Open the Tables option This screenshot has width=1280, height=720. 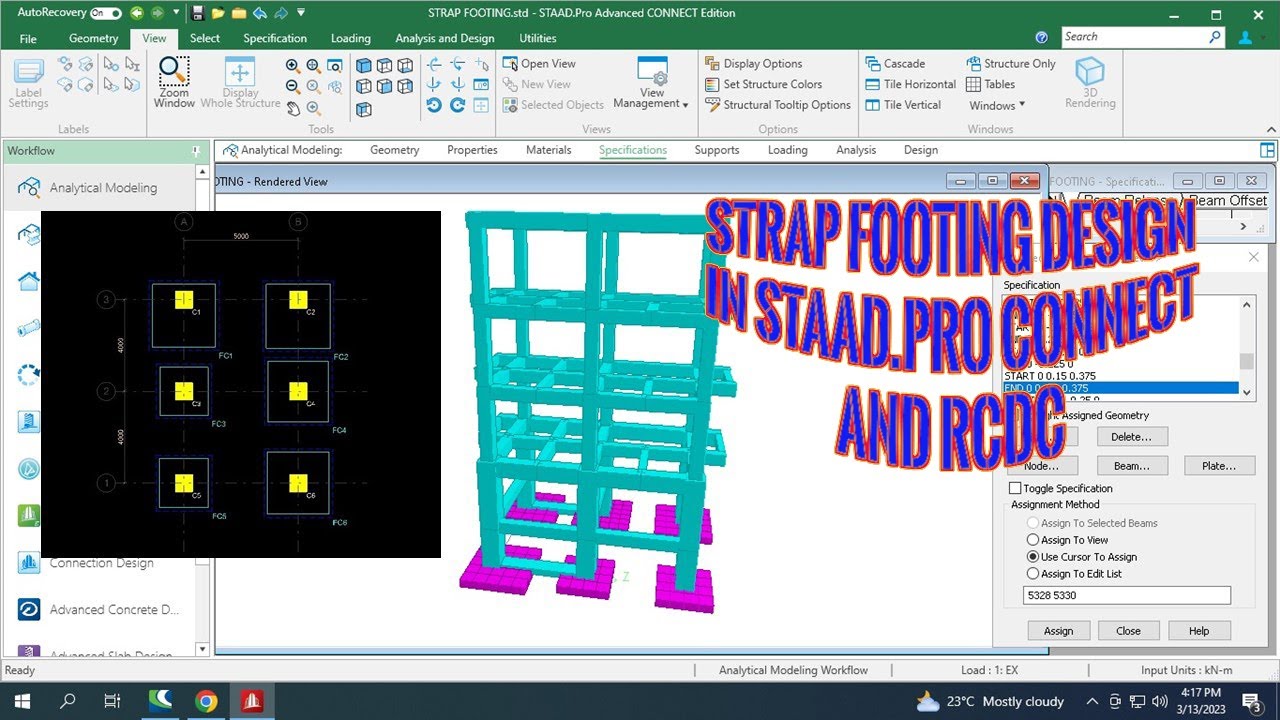click(x=990, y=85)
